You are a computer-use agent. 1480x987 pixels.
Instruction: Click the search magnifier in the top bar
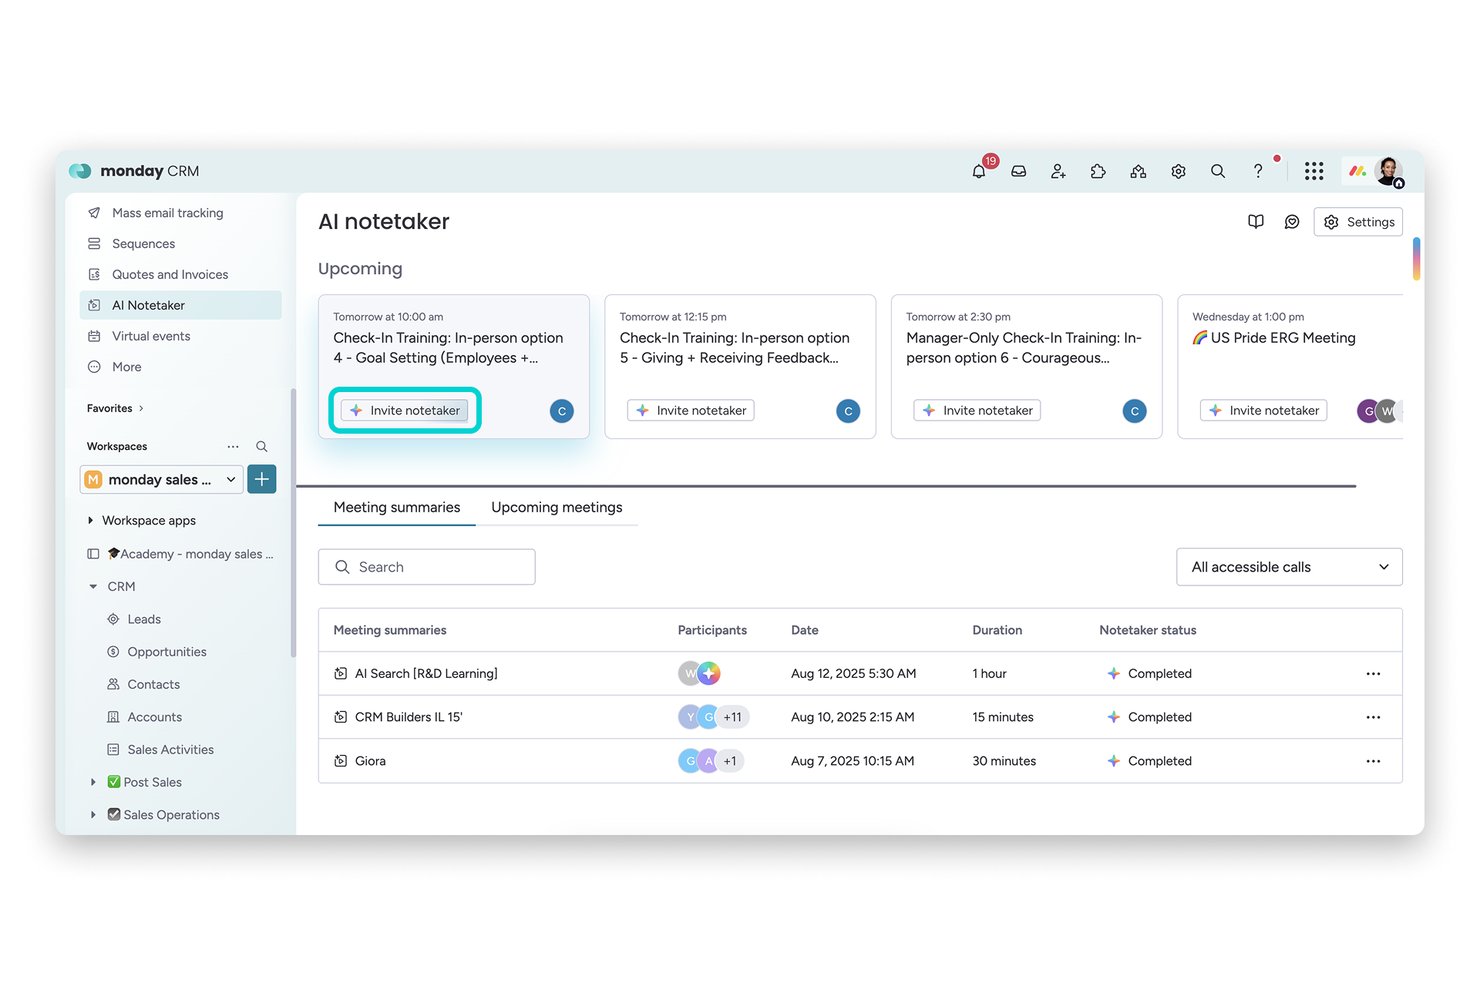pyautogui.click(x=1218, y=171)
